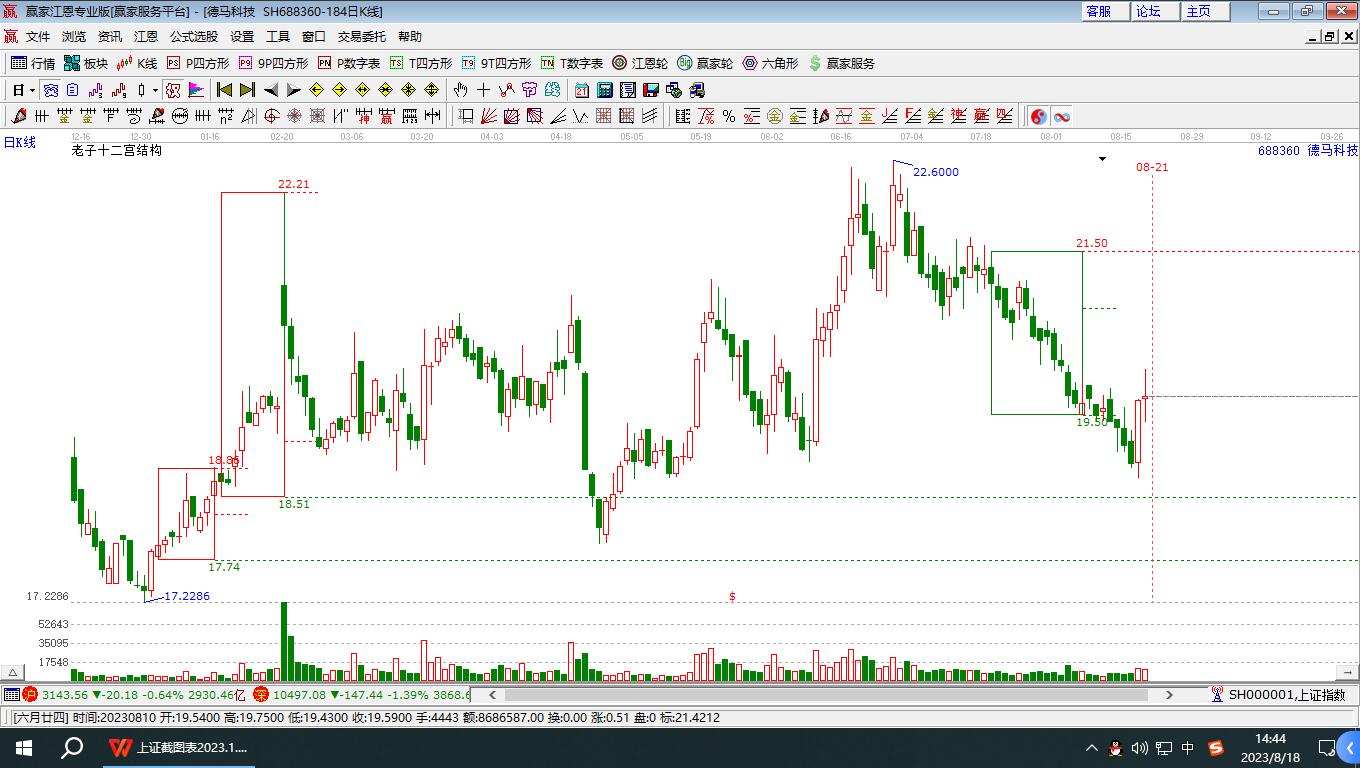Open the Windows Start menu
The image size is (1360, 768).
(x=24, y=747)
